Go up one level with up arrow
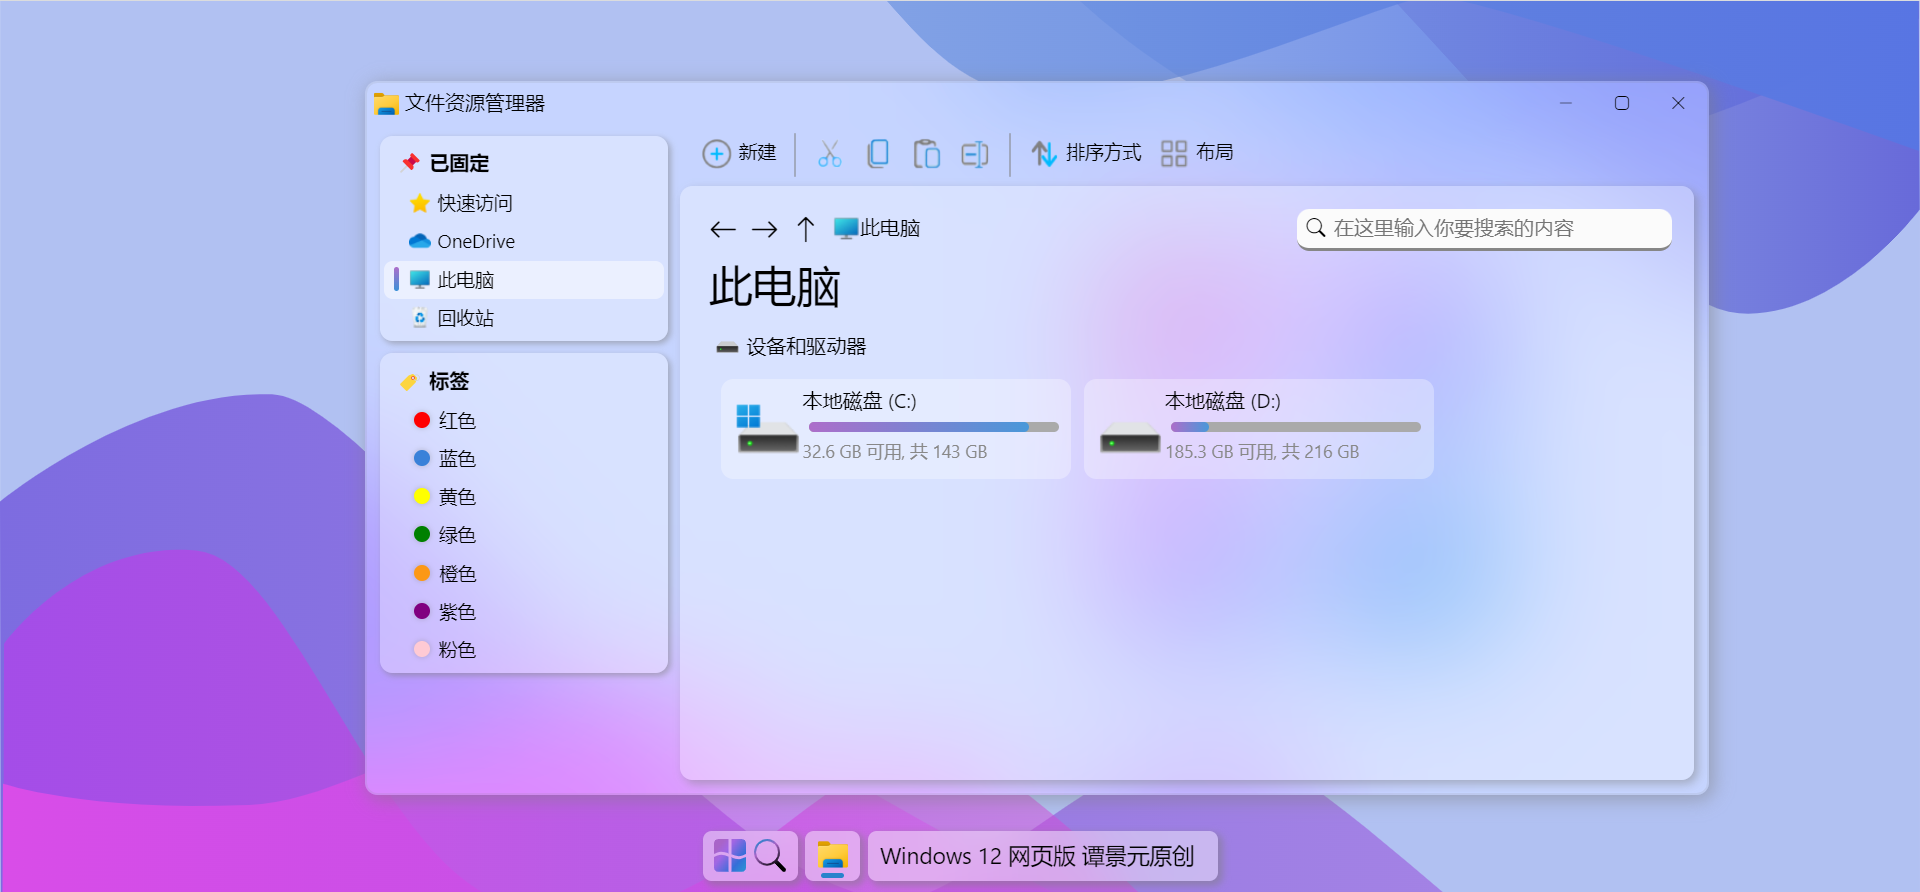The image size is (1920, 892). 806,229
